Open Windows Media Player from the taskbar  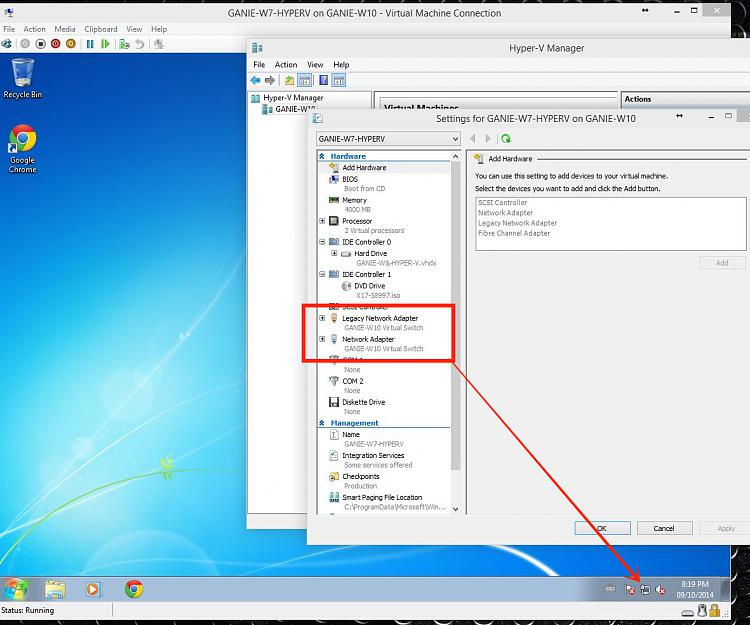(92, 589)
